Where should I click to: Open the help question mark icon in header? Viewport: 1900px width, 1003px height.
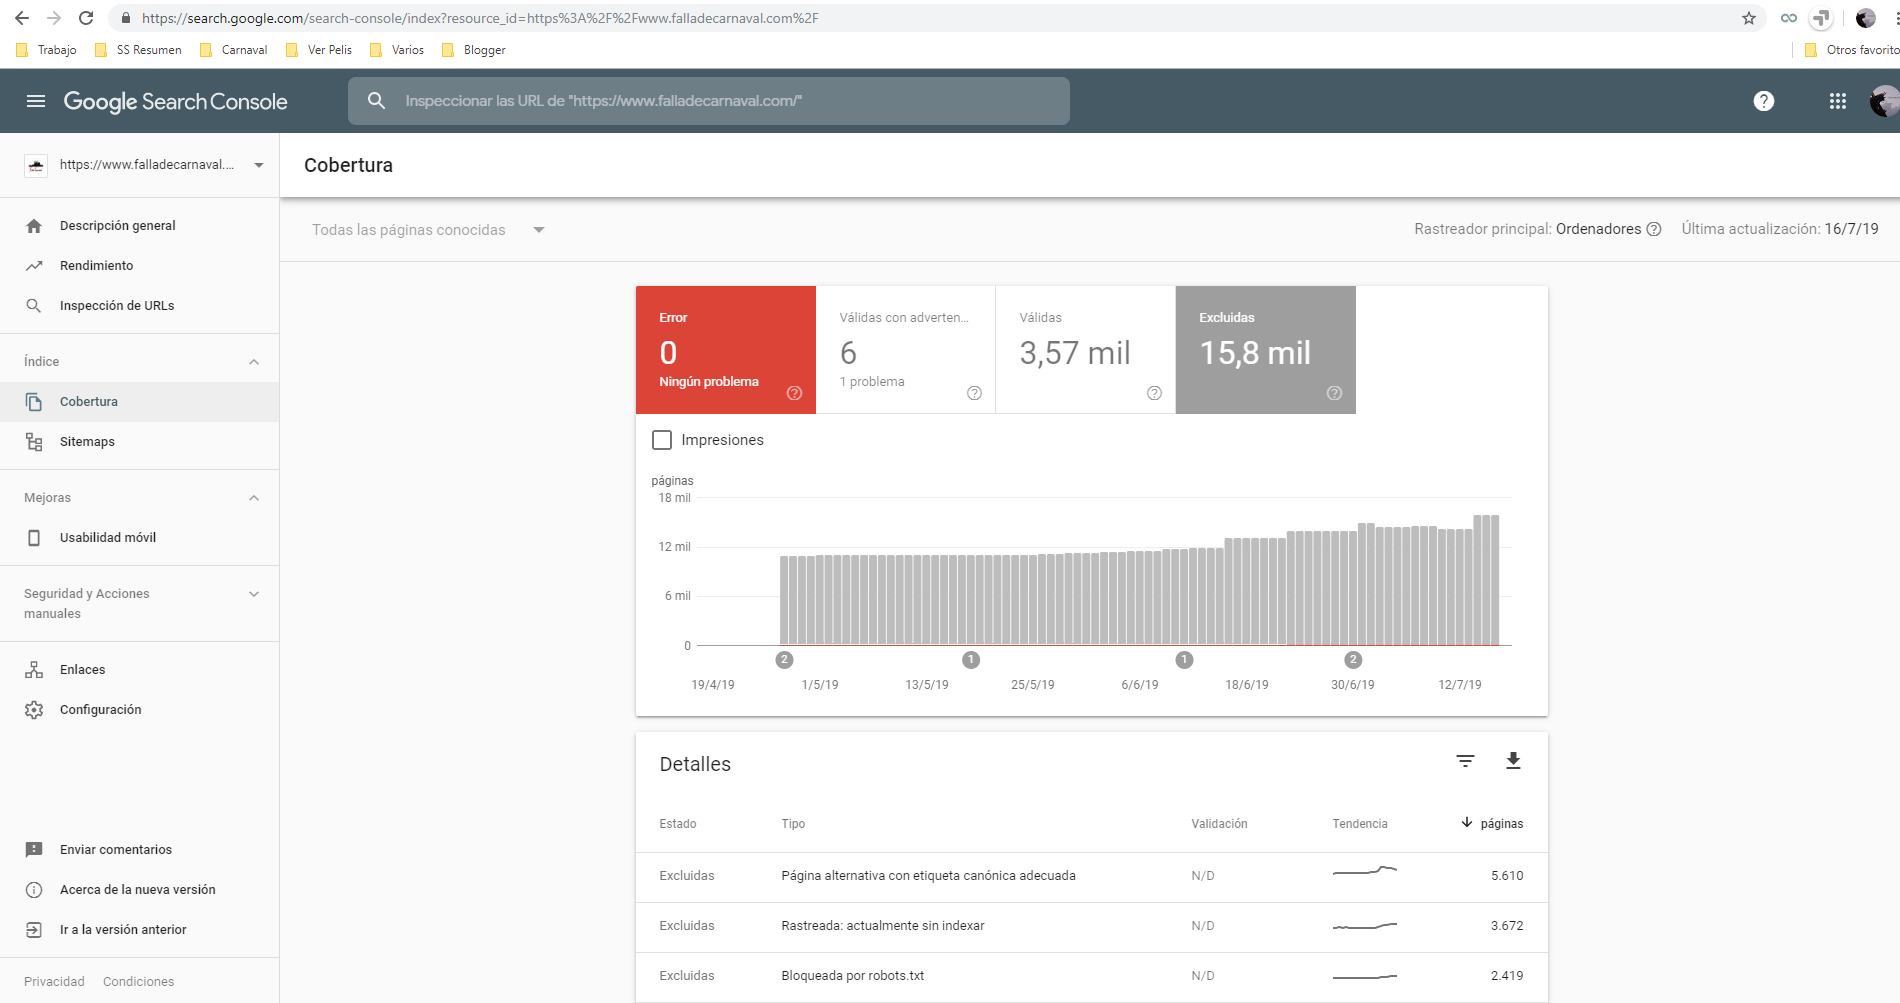click(1764, 101)
